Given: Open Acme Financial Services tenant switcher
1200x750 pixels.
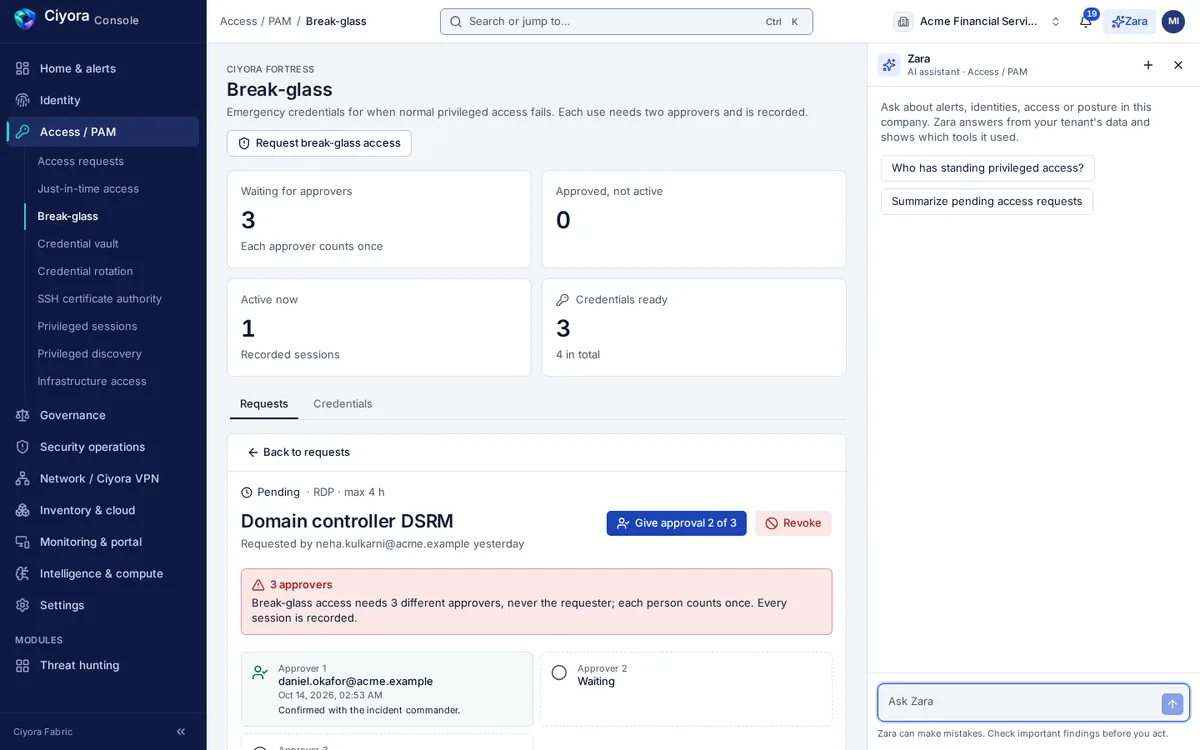Looking at the screenshot, I should (x=978, y=21).
